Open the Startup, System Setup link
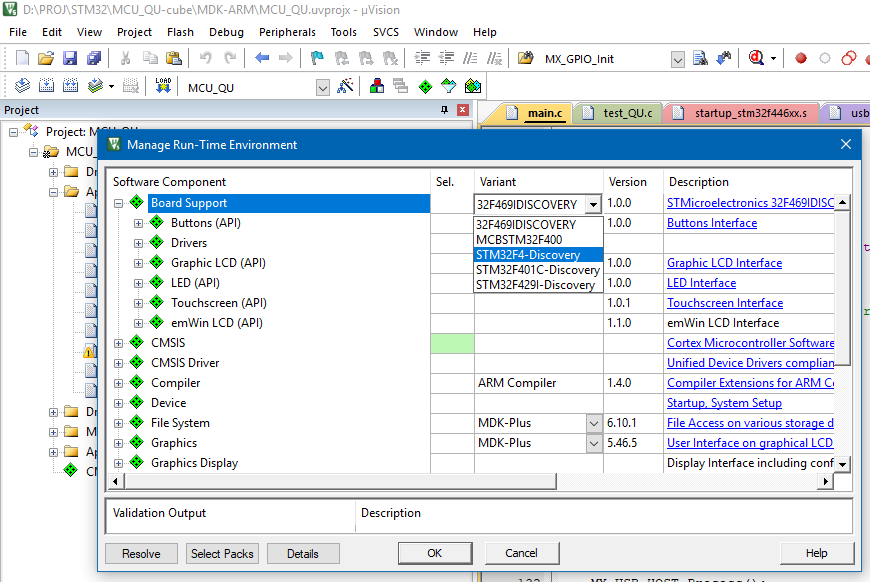The height and width of the screenshot is (582, 870). coord(724,403)
